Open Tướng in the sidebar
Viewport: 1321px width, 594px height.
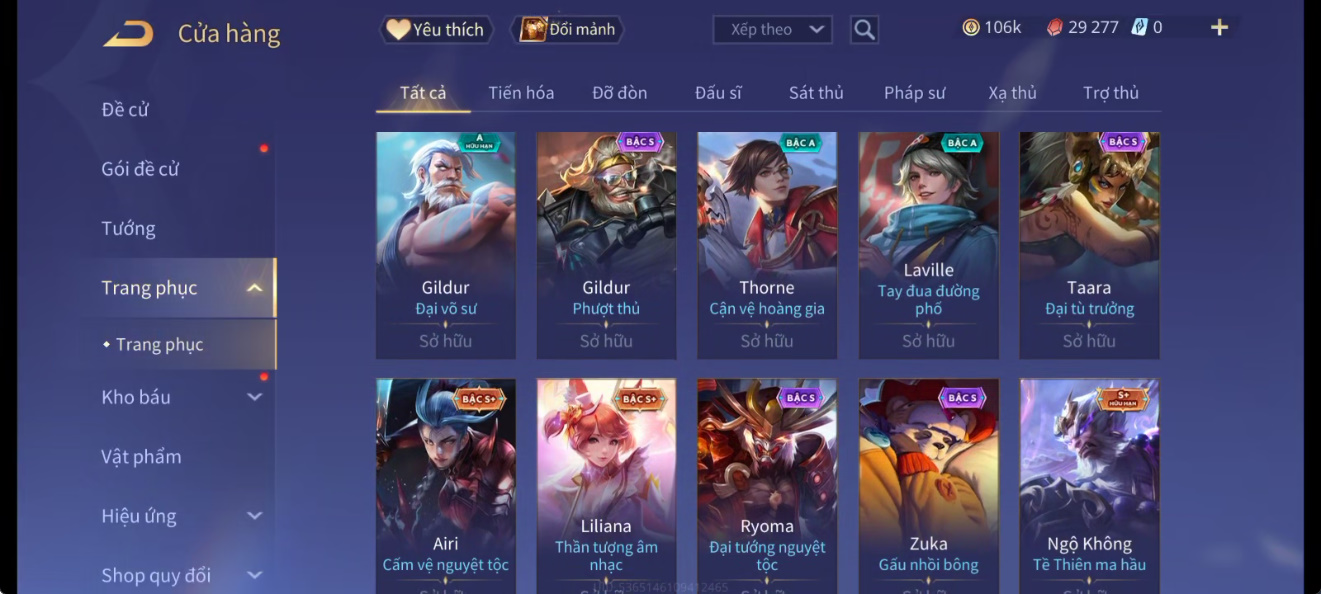click(129, 229)
